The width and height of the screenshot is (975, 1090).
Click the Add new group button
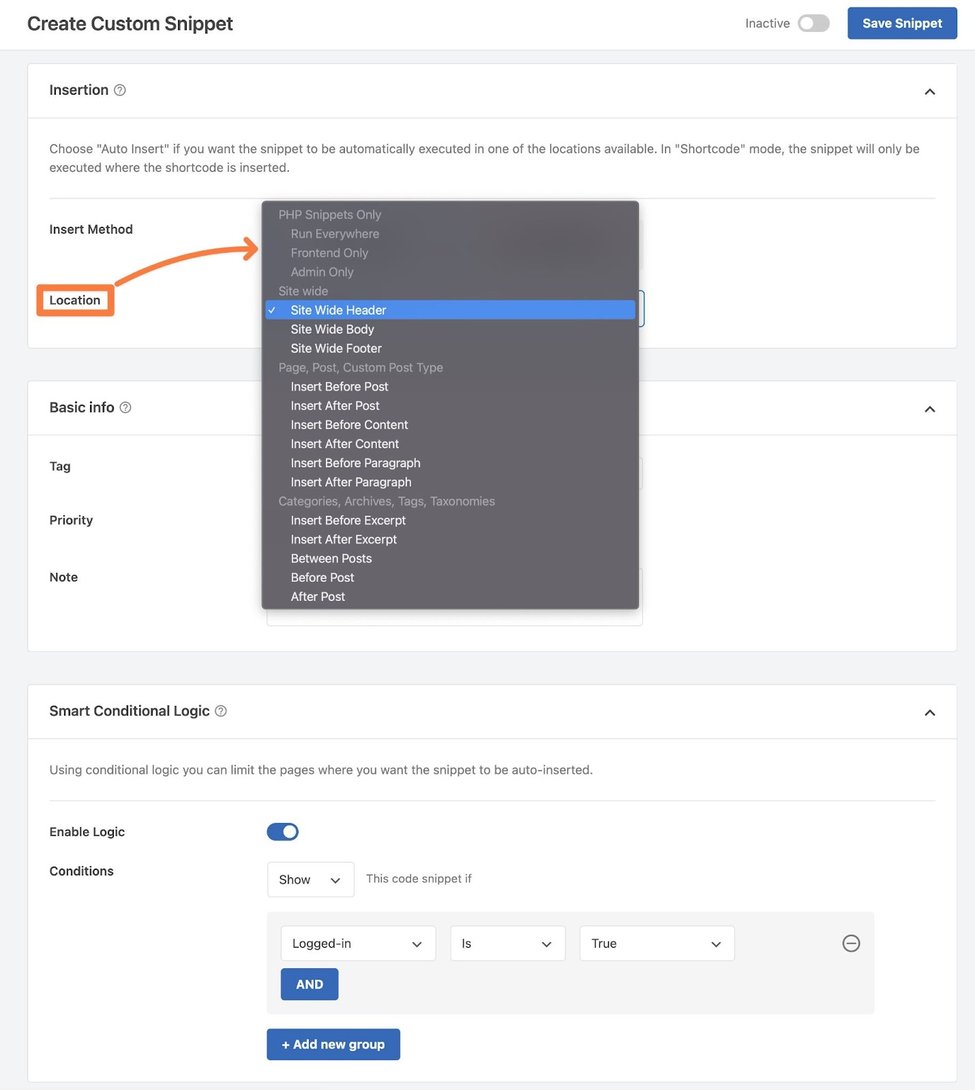[333, 1044]
